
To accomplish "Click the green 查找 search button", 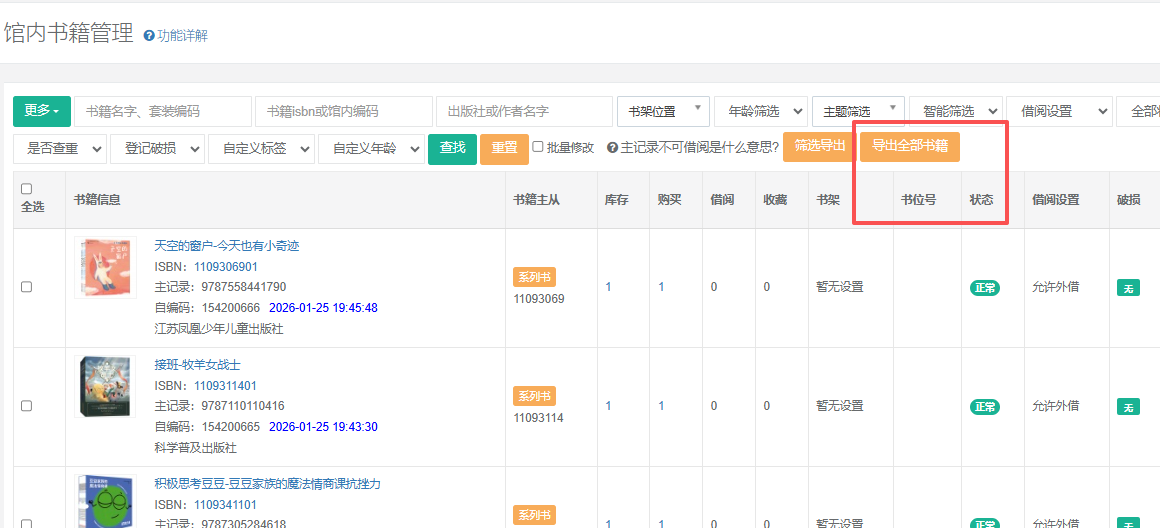I will click(452, 148).
